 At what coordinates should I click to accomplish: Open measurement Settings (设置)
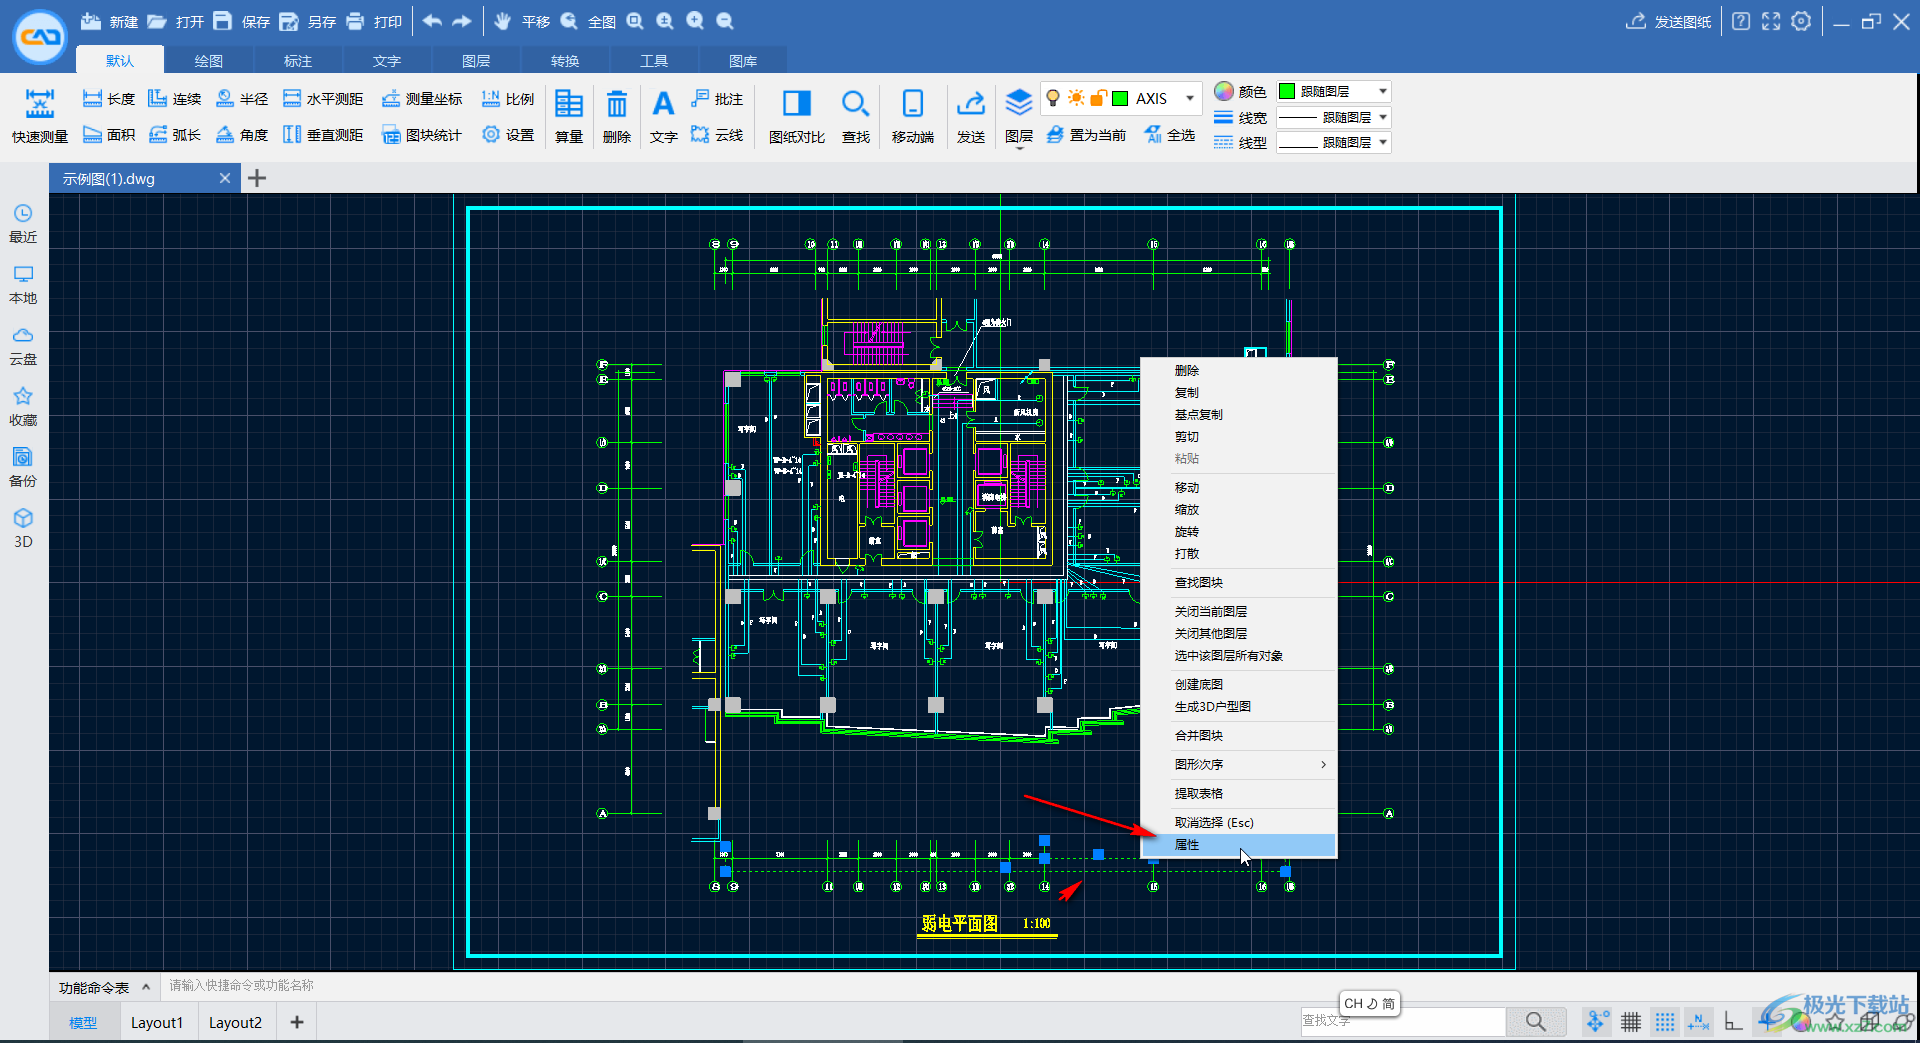[x=507, y=135]
